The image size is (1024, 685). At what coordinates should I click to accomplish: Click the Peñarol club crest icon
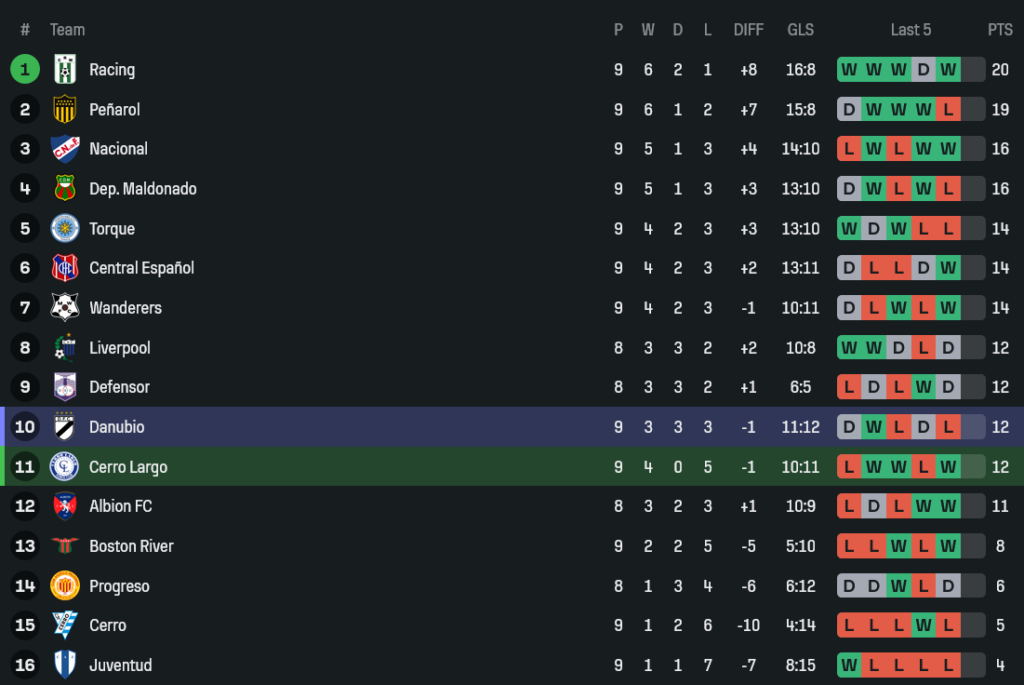[65, 109]
